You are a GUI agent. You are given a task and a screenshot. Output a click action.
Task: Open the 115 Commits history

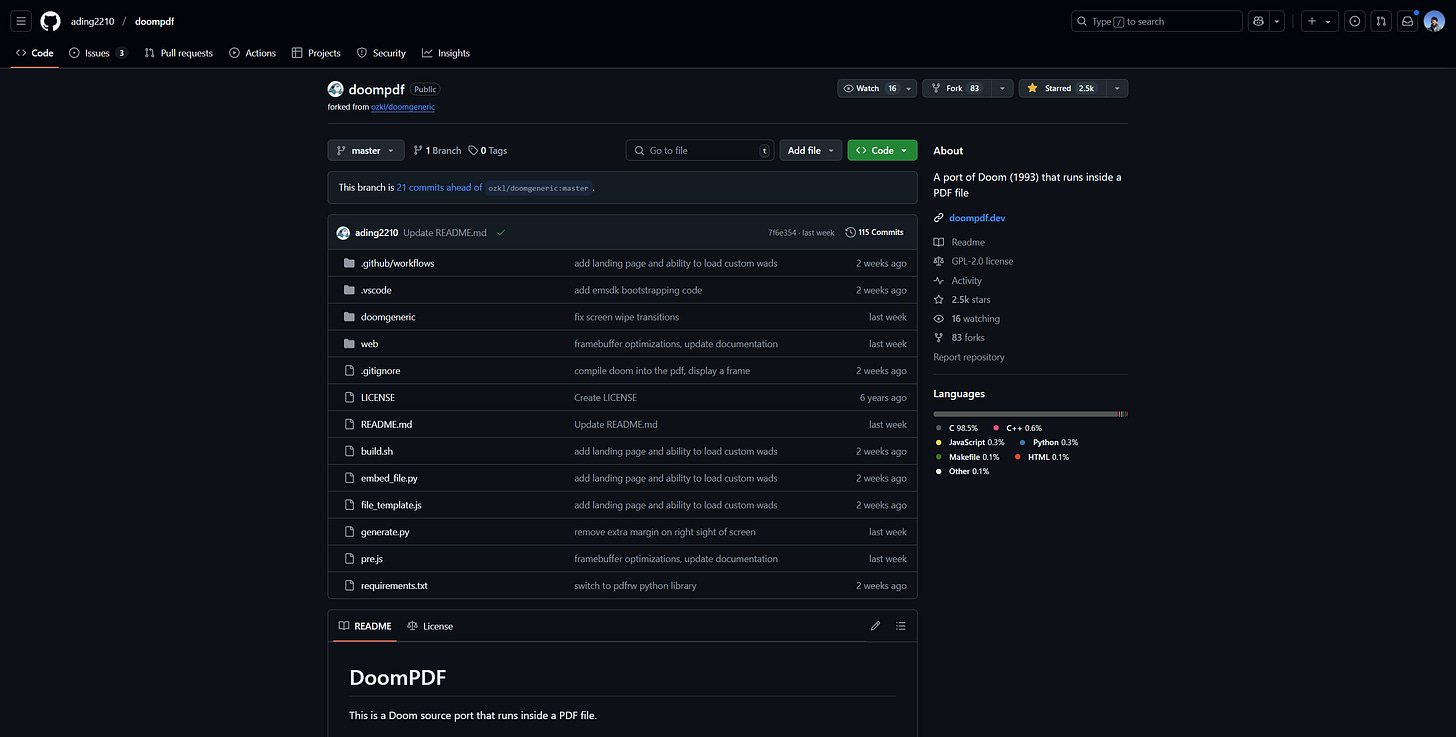pyautogui.click(x=874, y=232)
